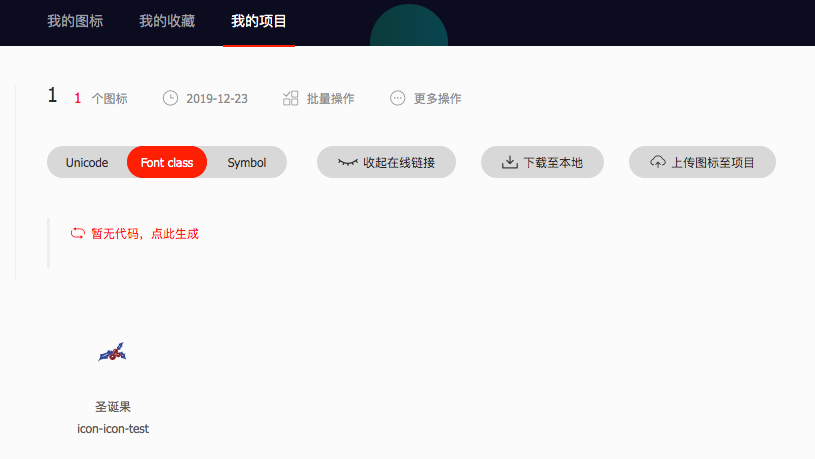
Task: Collapse online link via 收起在线链接
Action: point(386,162)
